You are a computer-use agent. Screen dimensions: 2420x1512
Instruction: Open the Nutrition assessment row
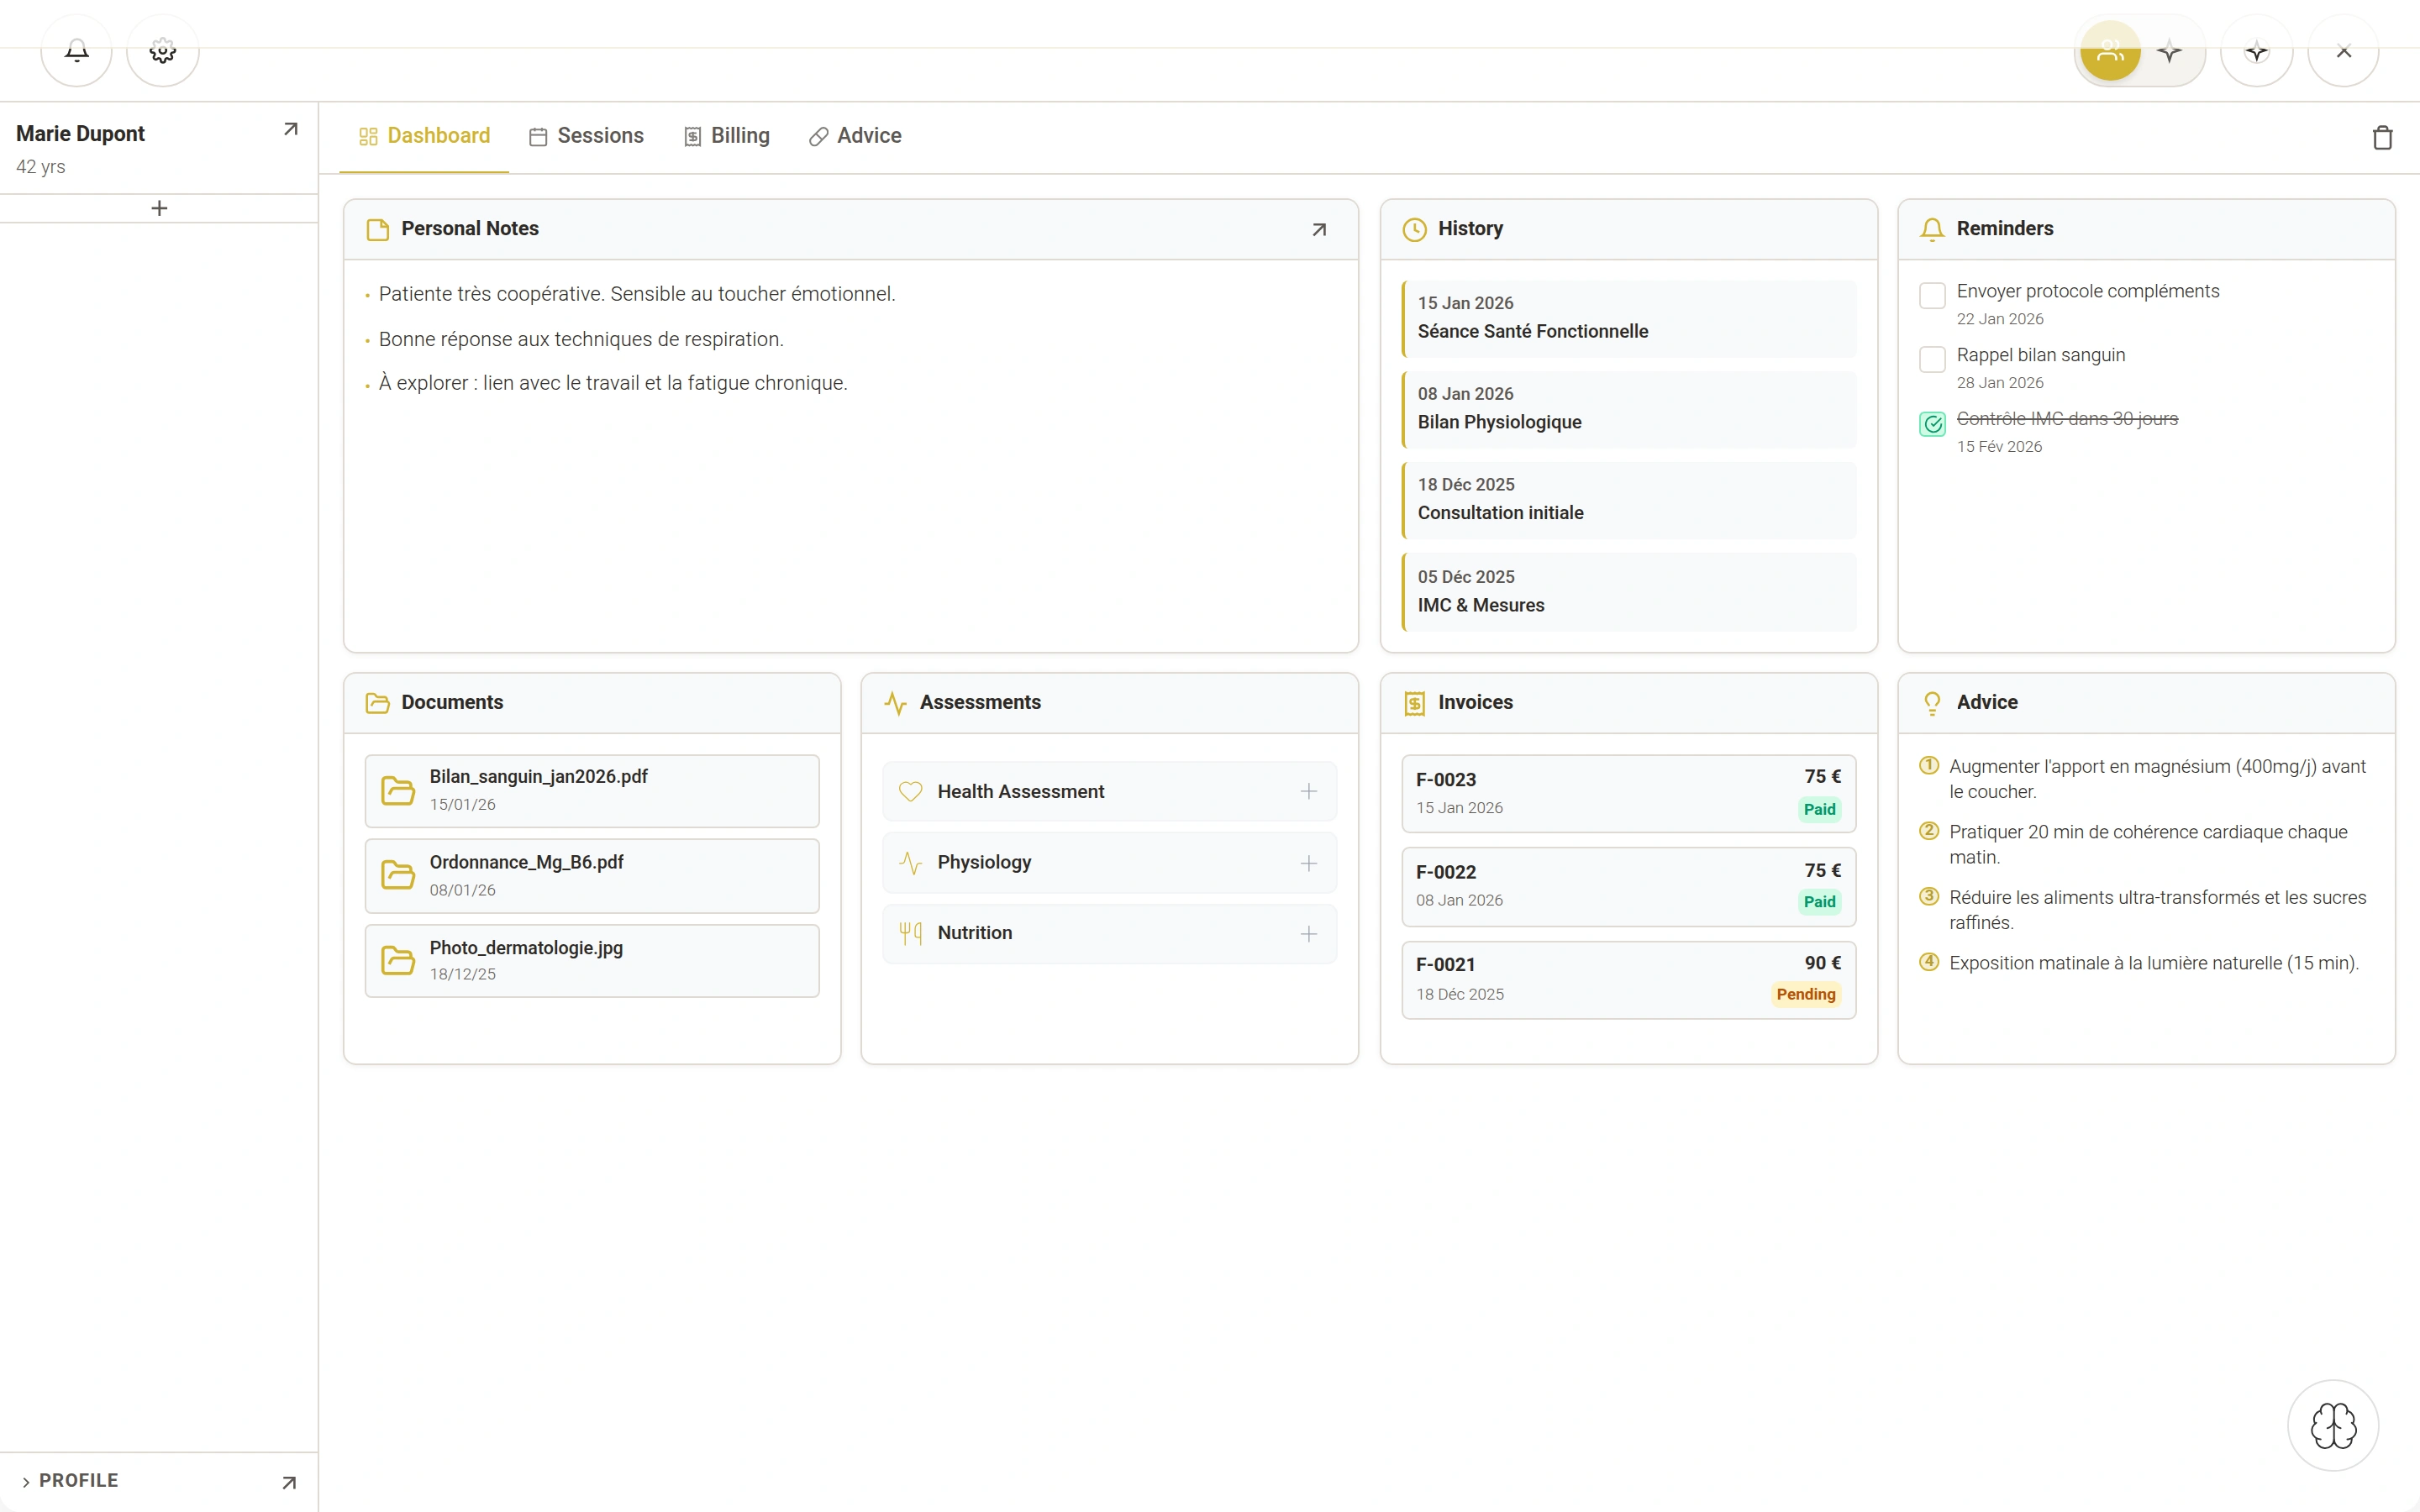(x=1109, y=934)
